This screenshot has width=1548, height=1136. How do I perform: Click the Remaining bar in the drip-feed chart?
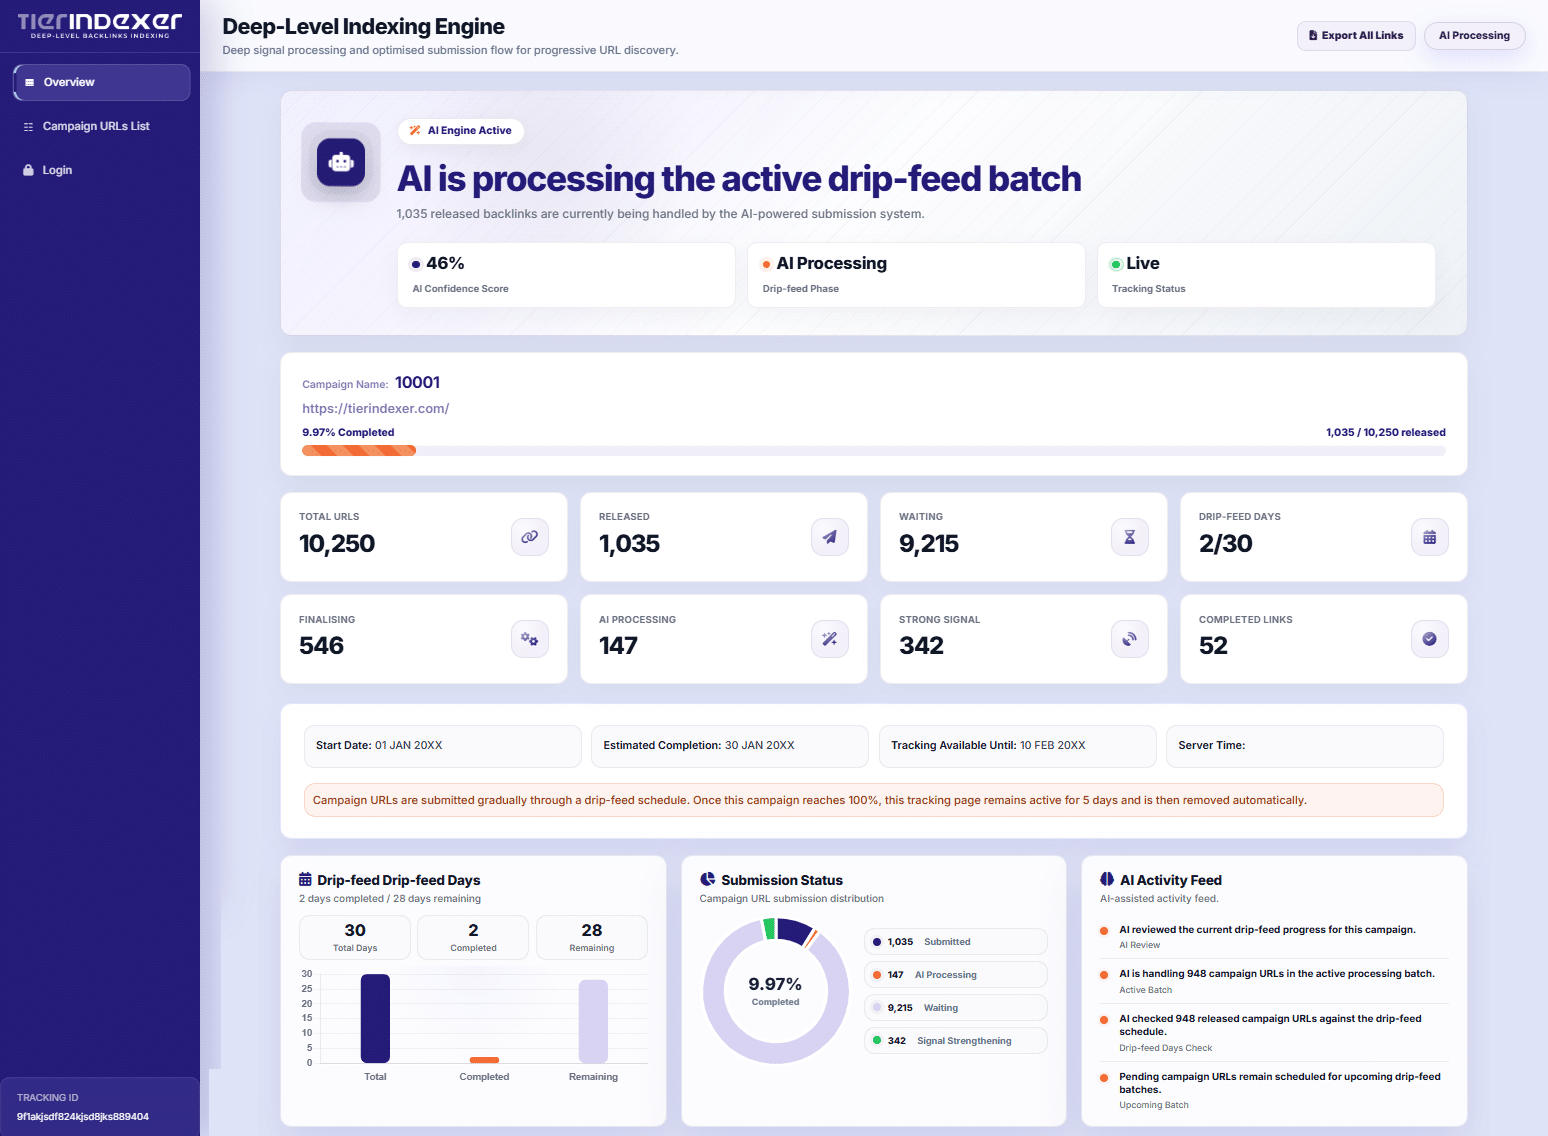[593, 1022]
